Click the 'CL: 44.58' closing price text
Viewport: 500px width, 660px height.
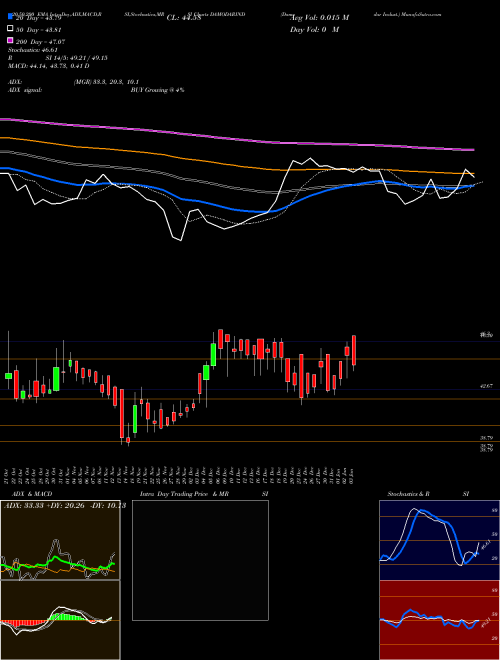click(184, 18)
